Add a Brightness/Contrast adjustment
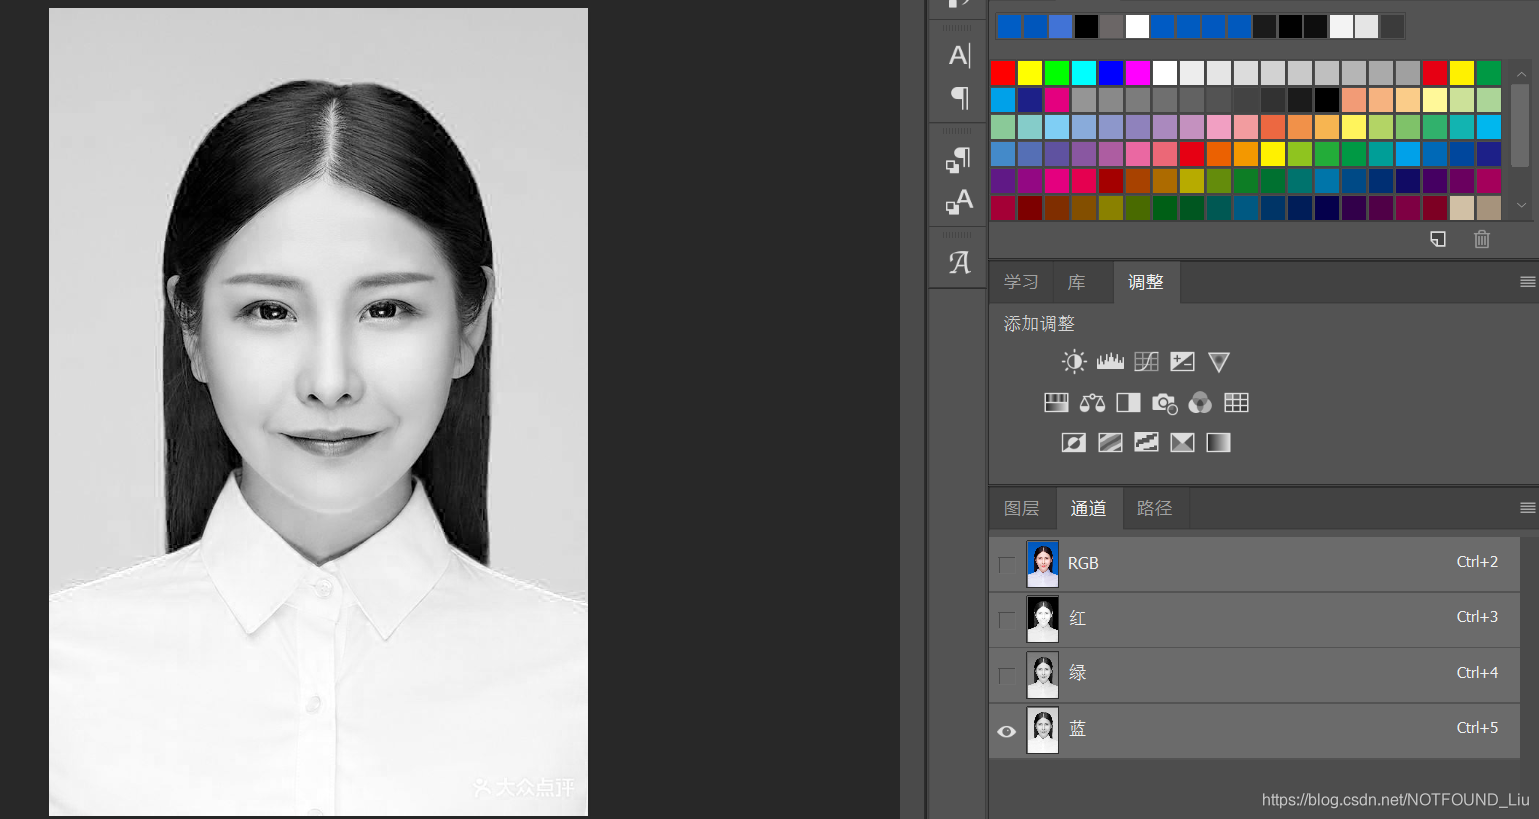 tap(1074, 362)
